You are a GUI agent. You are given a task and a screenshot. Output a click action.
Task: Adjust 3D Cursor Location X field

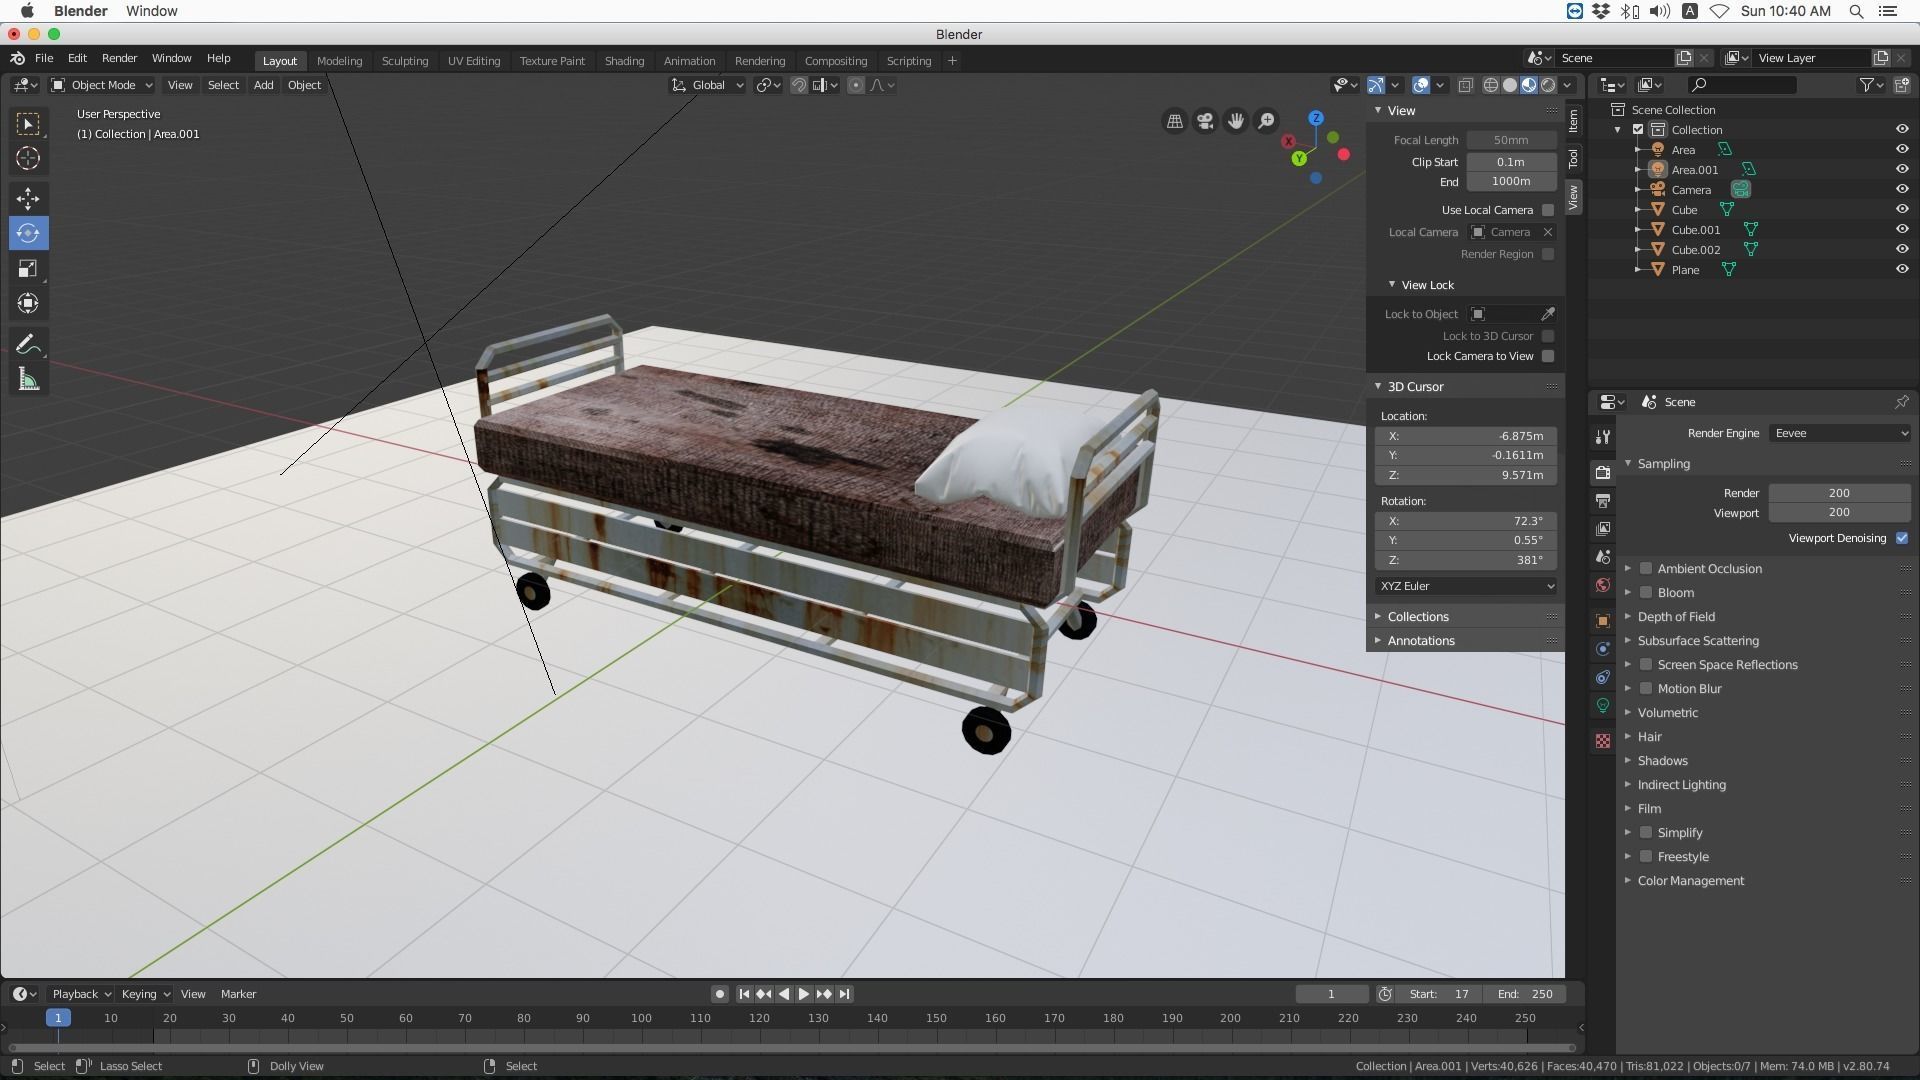[x=1466, y=436]
